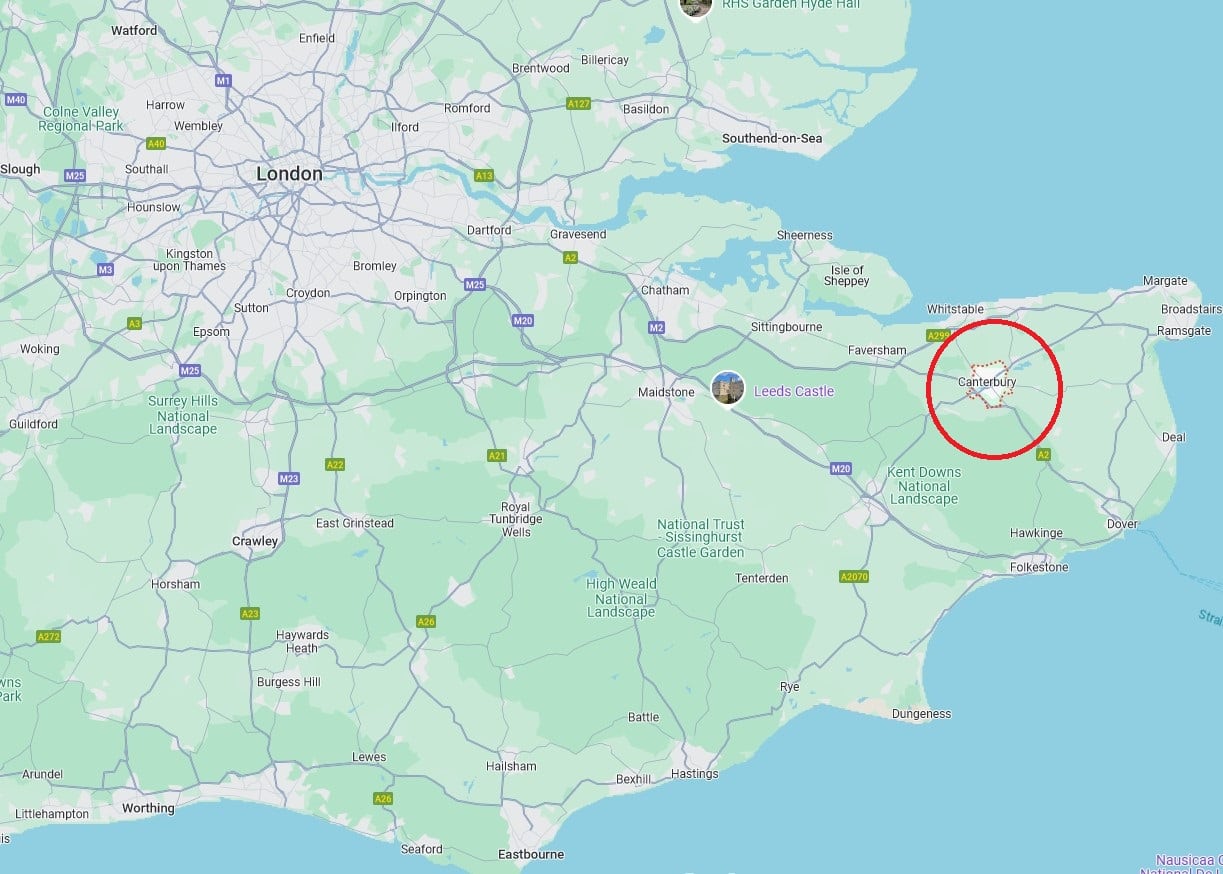Image resolution: width=1223 pixels, height=874 pixels.
Task: Click the Canterbury city label
Action: pos(987,382)
